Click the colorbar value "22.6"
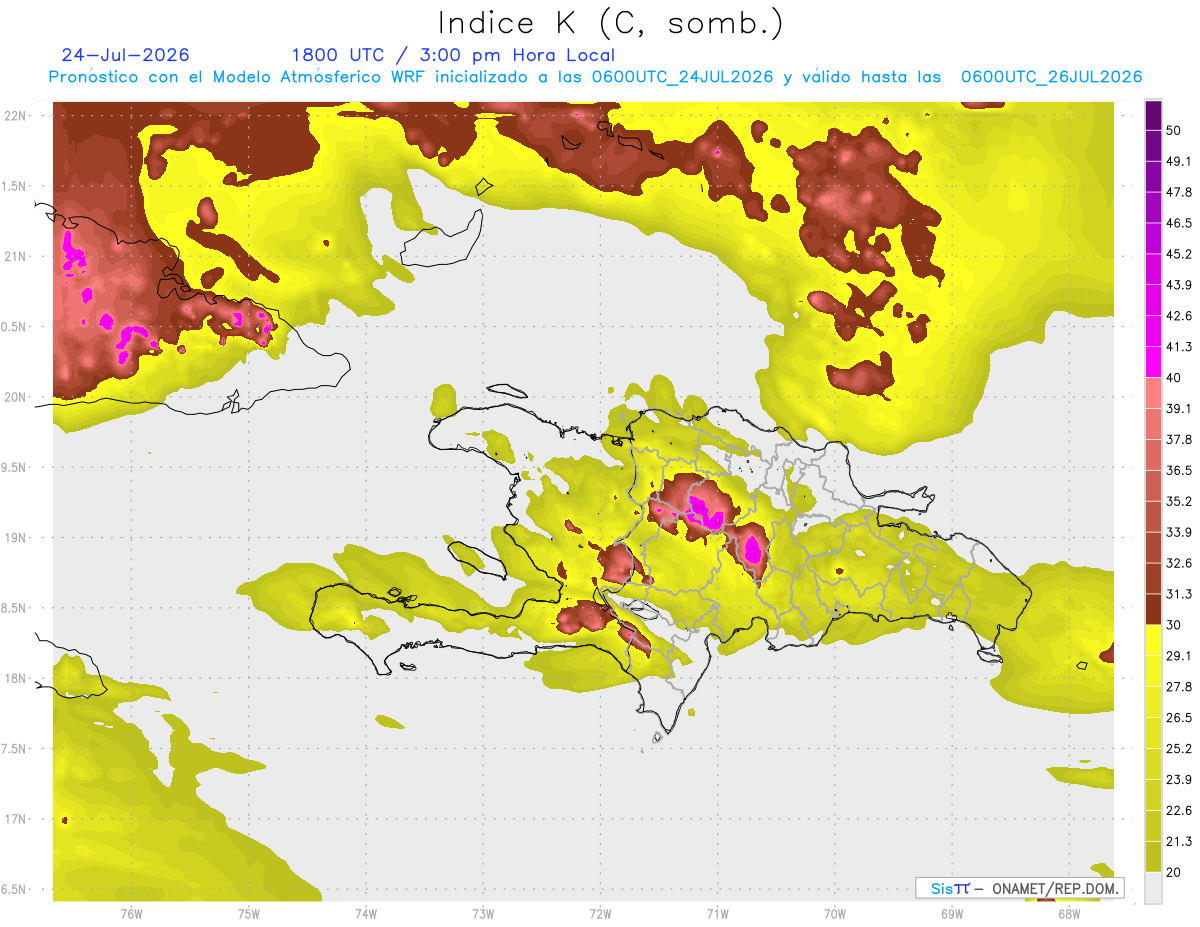The width and height of the screenshot is (1200, 927). point(1179,811)
